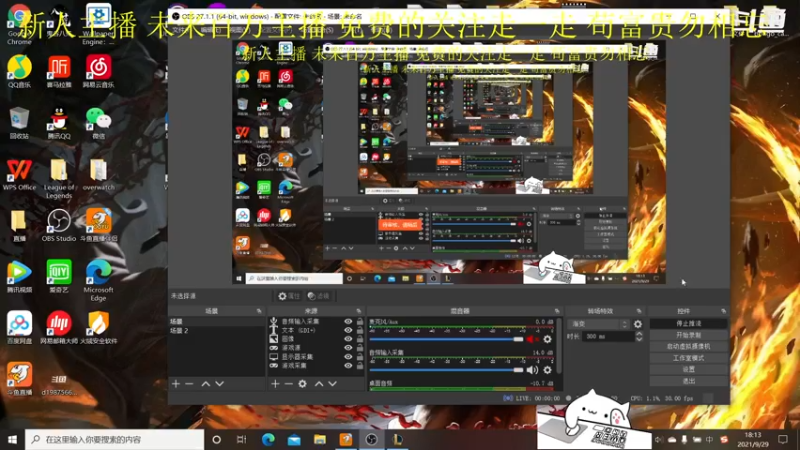Open the 斗鱼直播 desktop icon
Screen dimensions: 800x450
[19, 379]
